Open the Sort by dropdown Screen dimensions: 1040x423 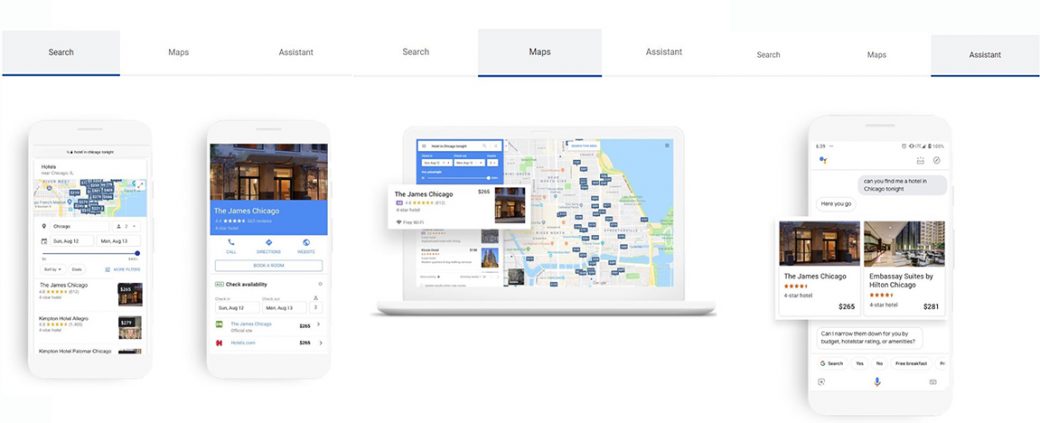(x=53, y=269)
